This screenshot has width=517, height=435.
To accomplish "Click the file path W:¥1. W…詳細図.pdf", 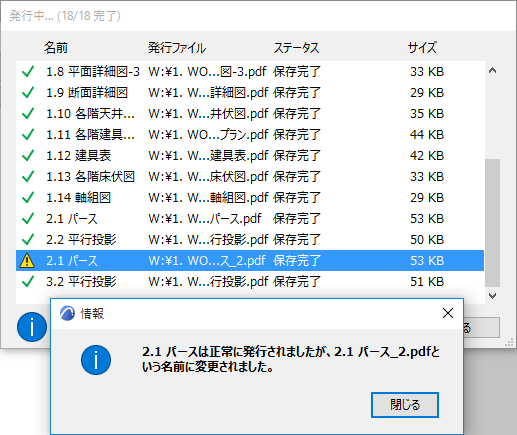I will 208,92.
